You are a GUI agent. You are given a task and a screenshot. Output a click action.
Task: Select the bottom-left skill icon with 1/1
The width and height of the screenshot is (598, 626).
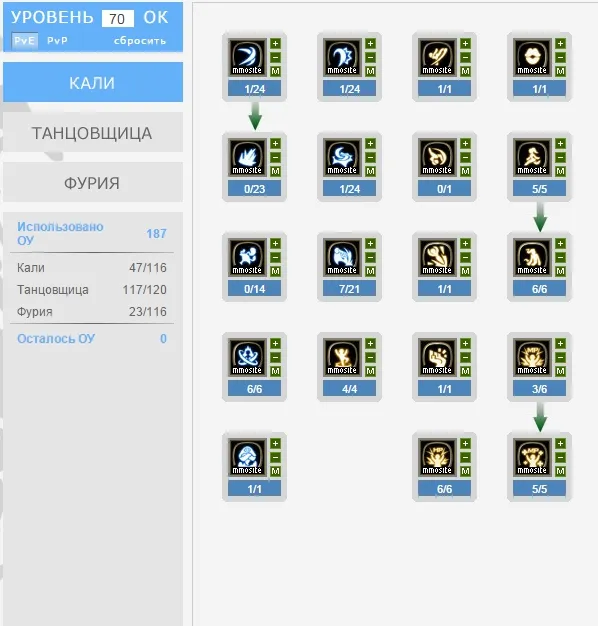click(247, 457)
